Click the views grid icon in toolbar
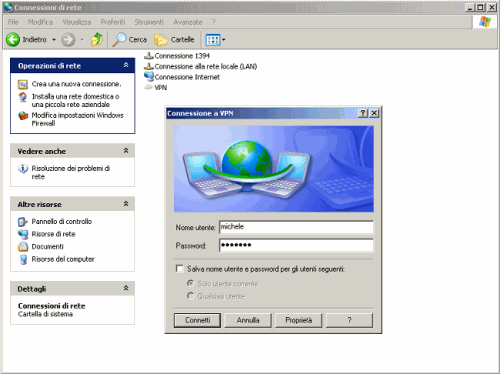 tap(213, 40)
